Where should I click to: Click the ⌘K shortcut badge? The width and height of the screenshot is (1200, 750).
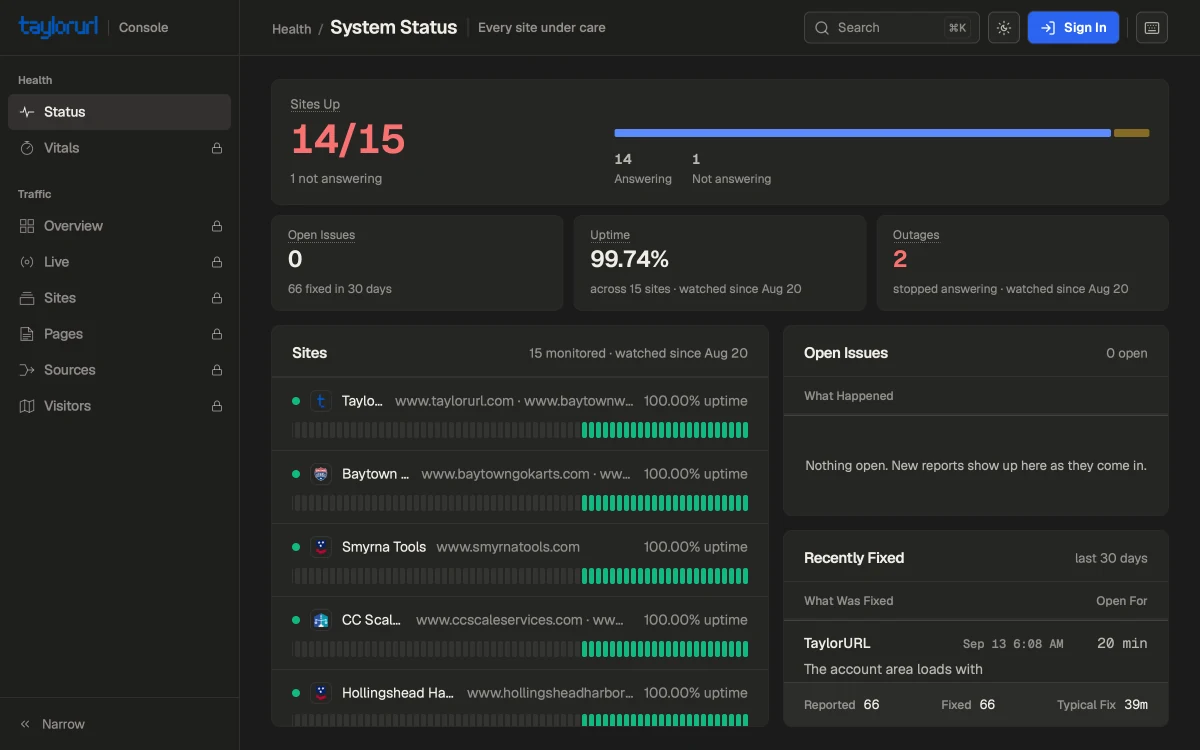coord(957,28)
